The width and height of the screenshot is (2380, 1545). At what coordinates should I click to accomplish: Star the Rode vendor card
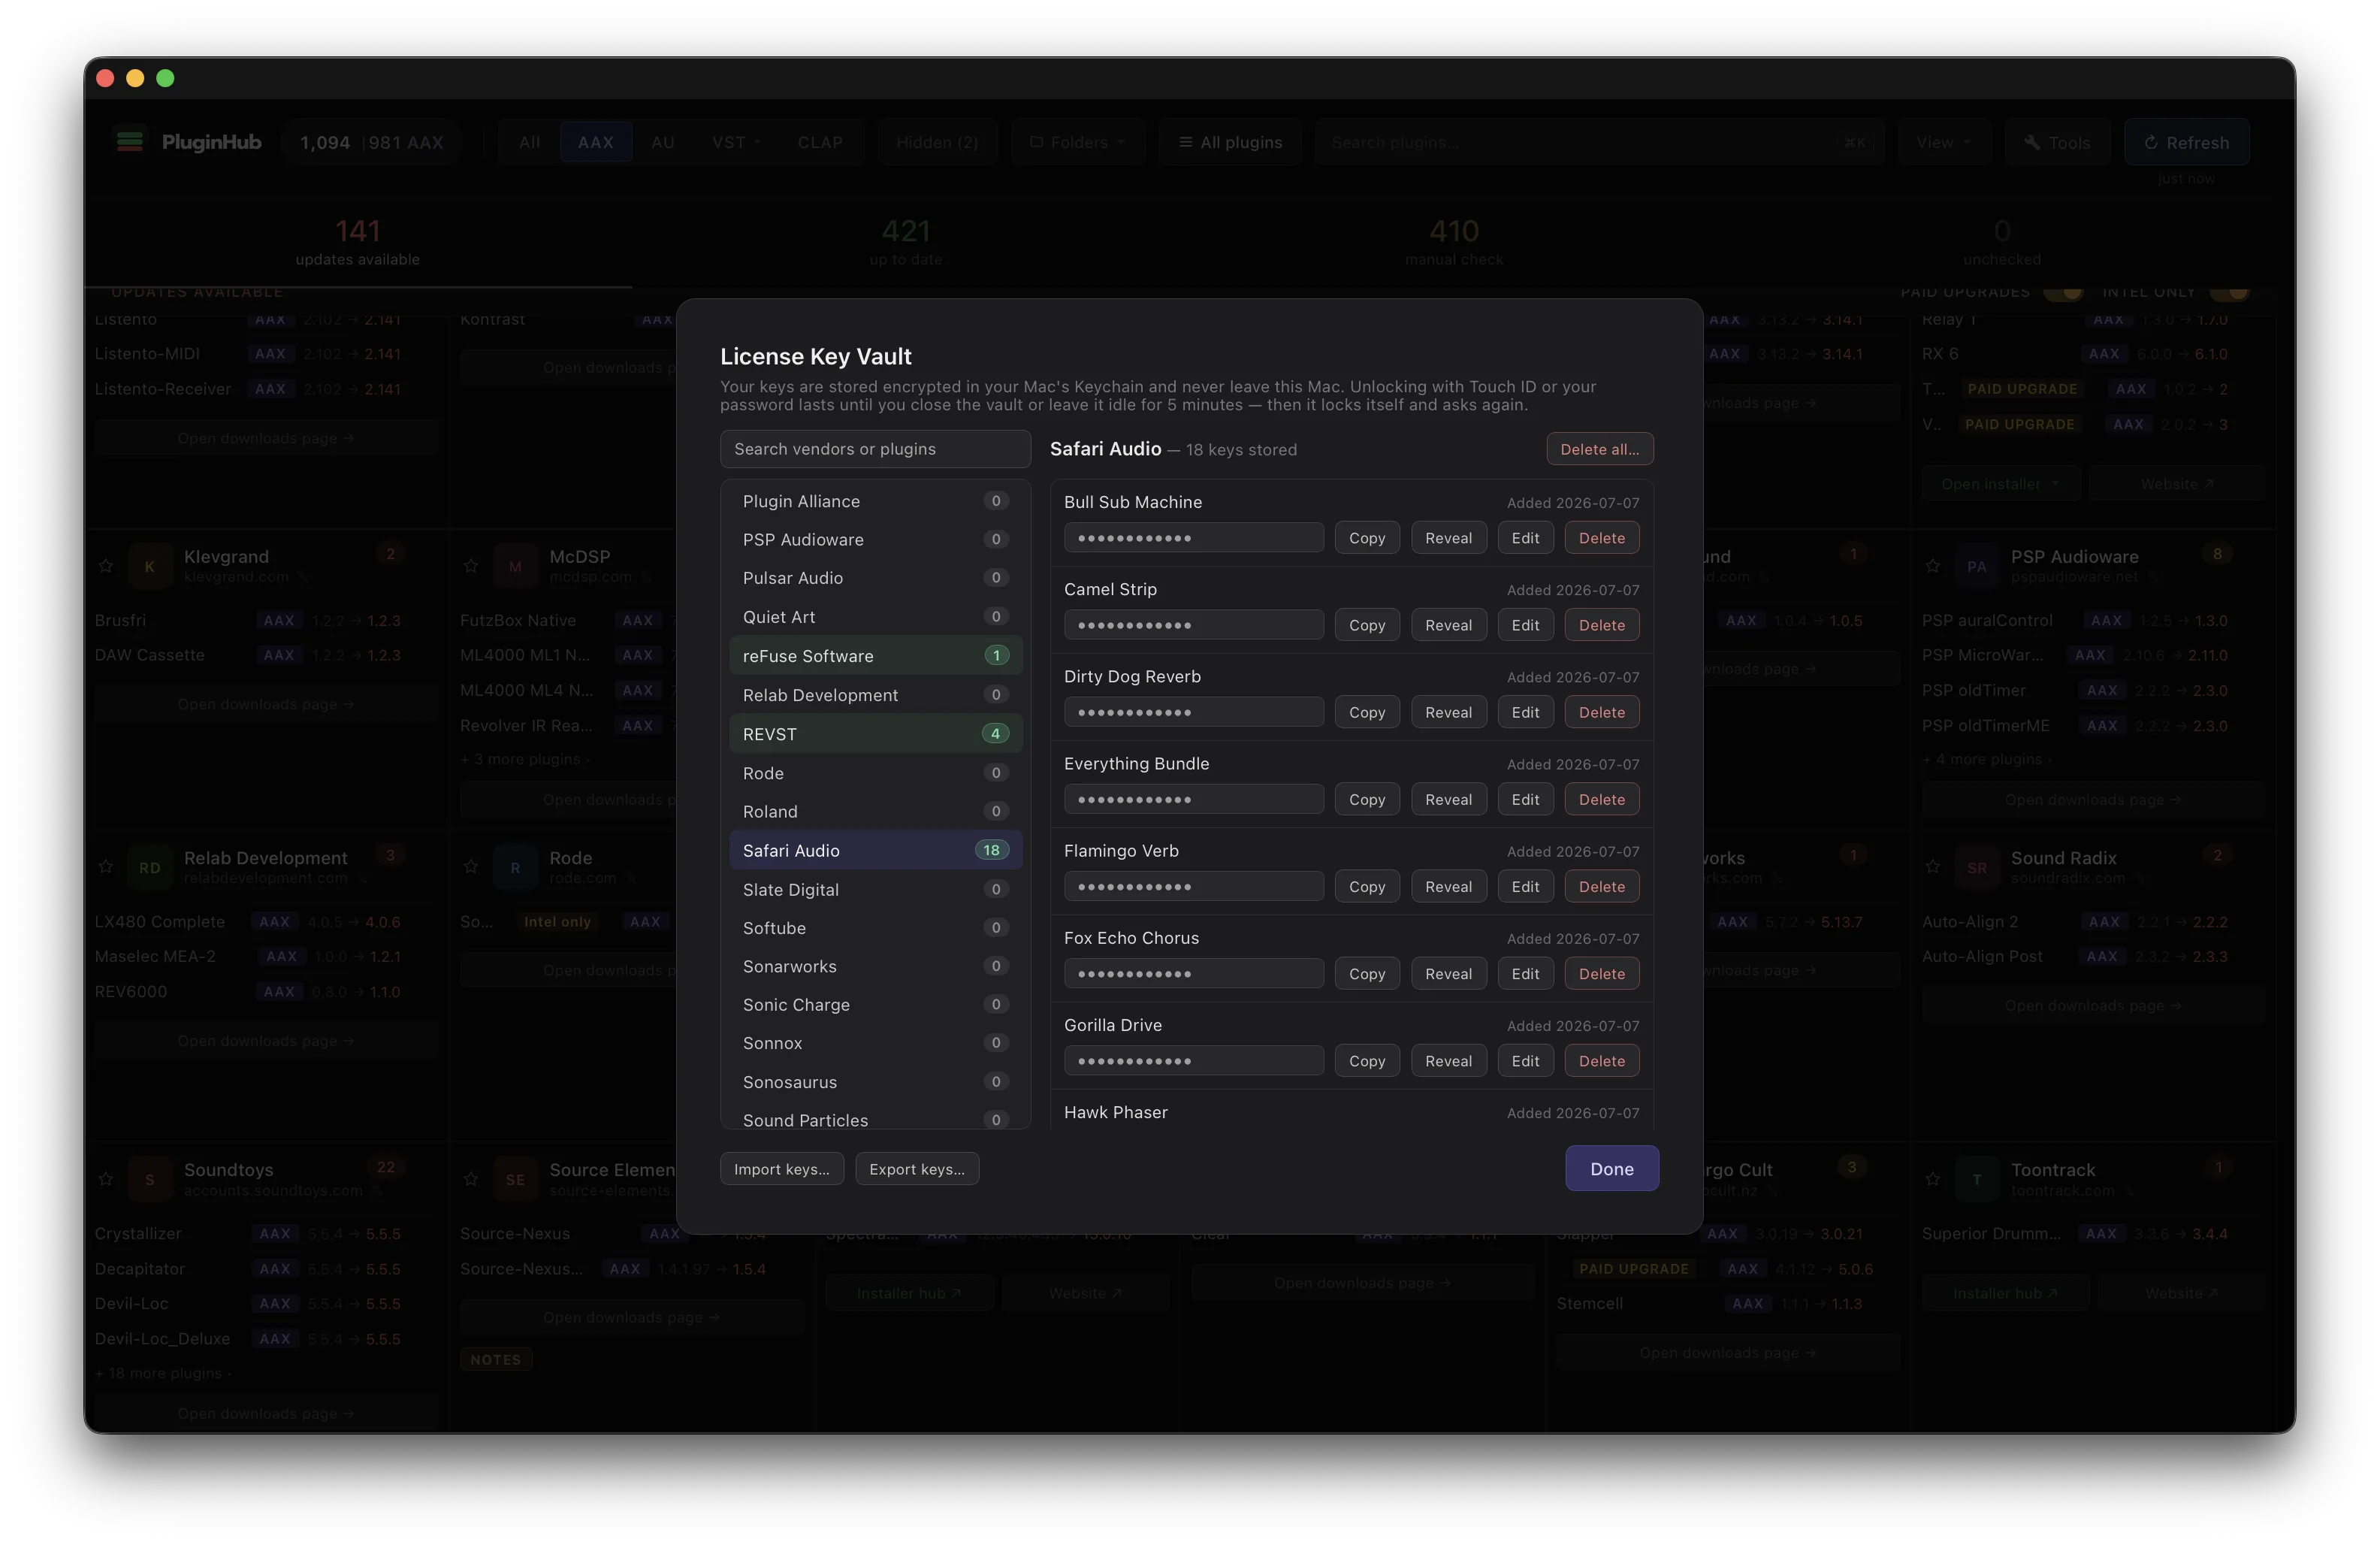[471, 867]
